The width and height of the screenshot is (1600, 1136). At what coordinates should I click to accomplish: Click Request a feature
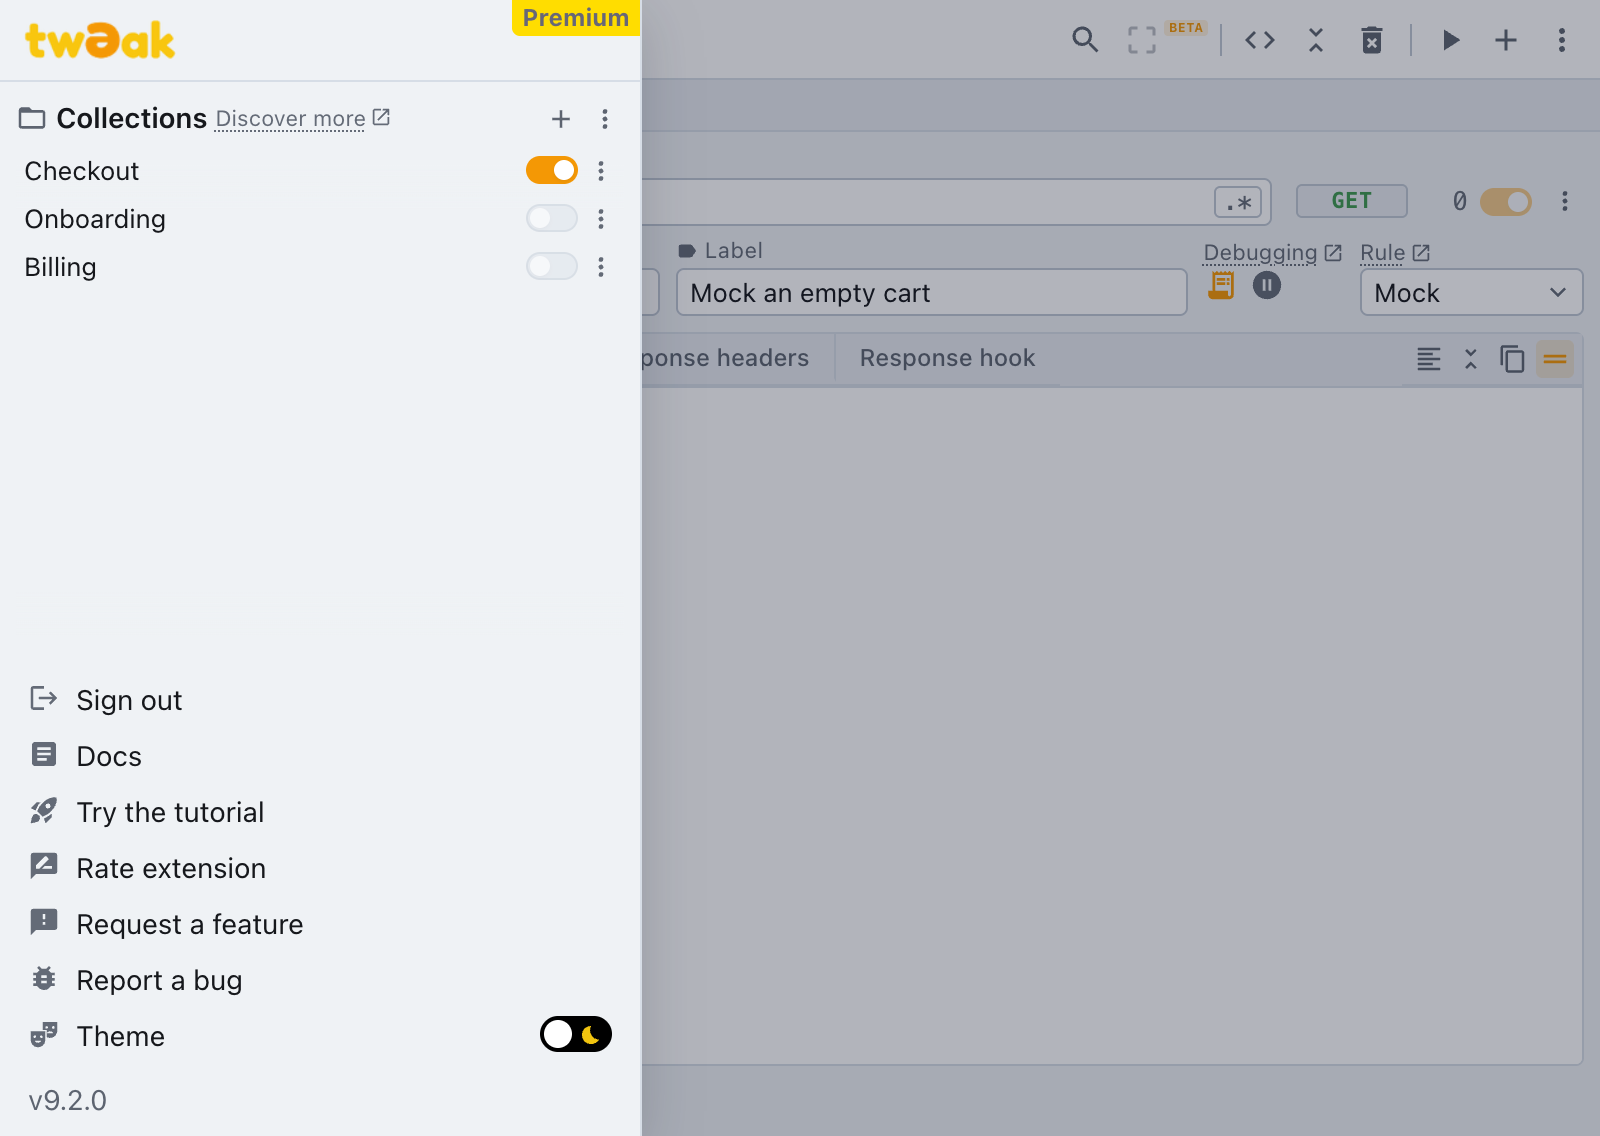point(189,924)
